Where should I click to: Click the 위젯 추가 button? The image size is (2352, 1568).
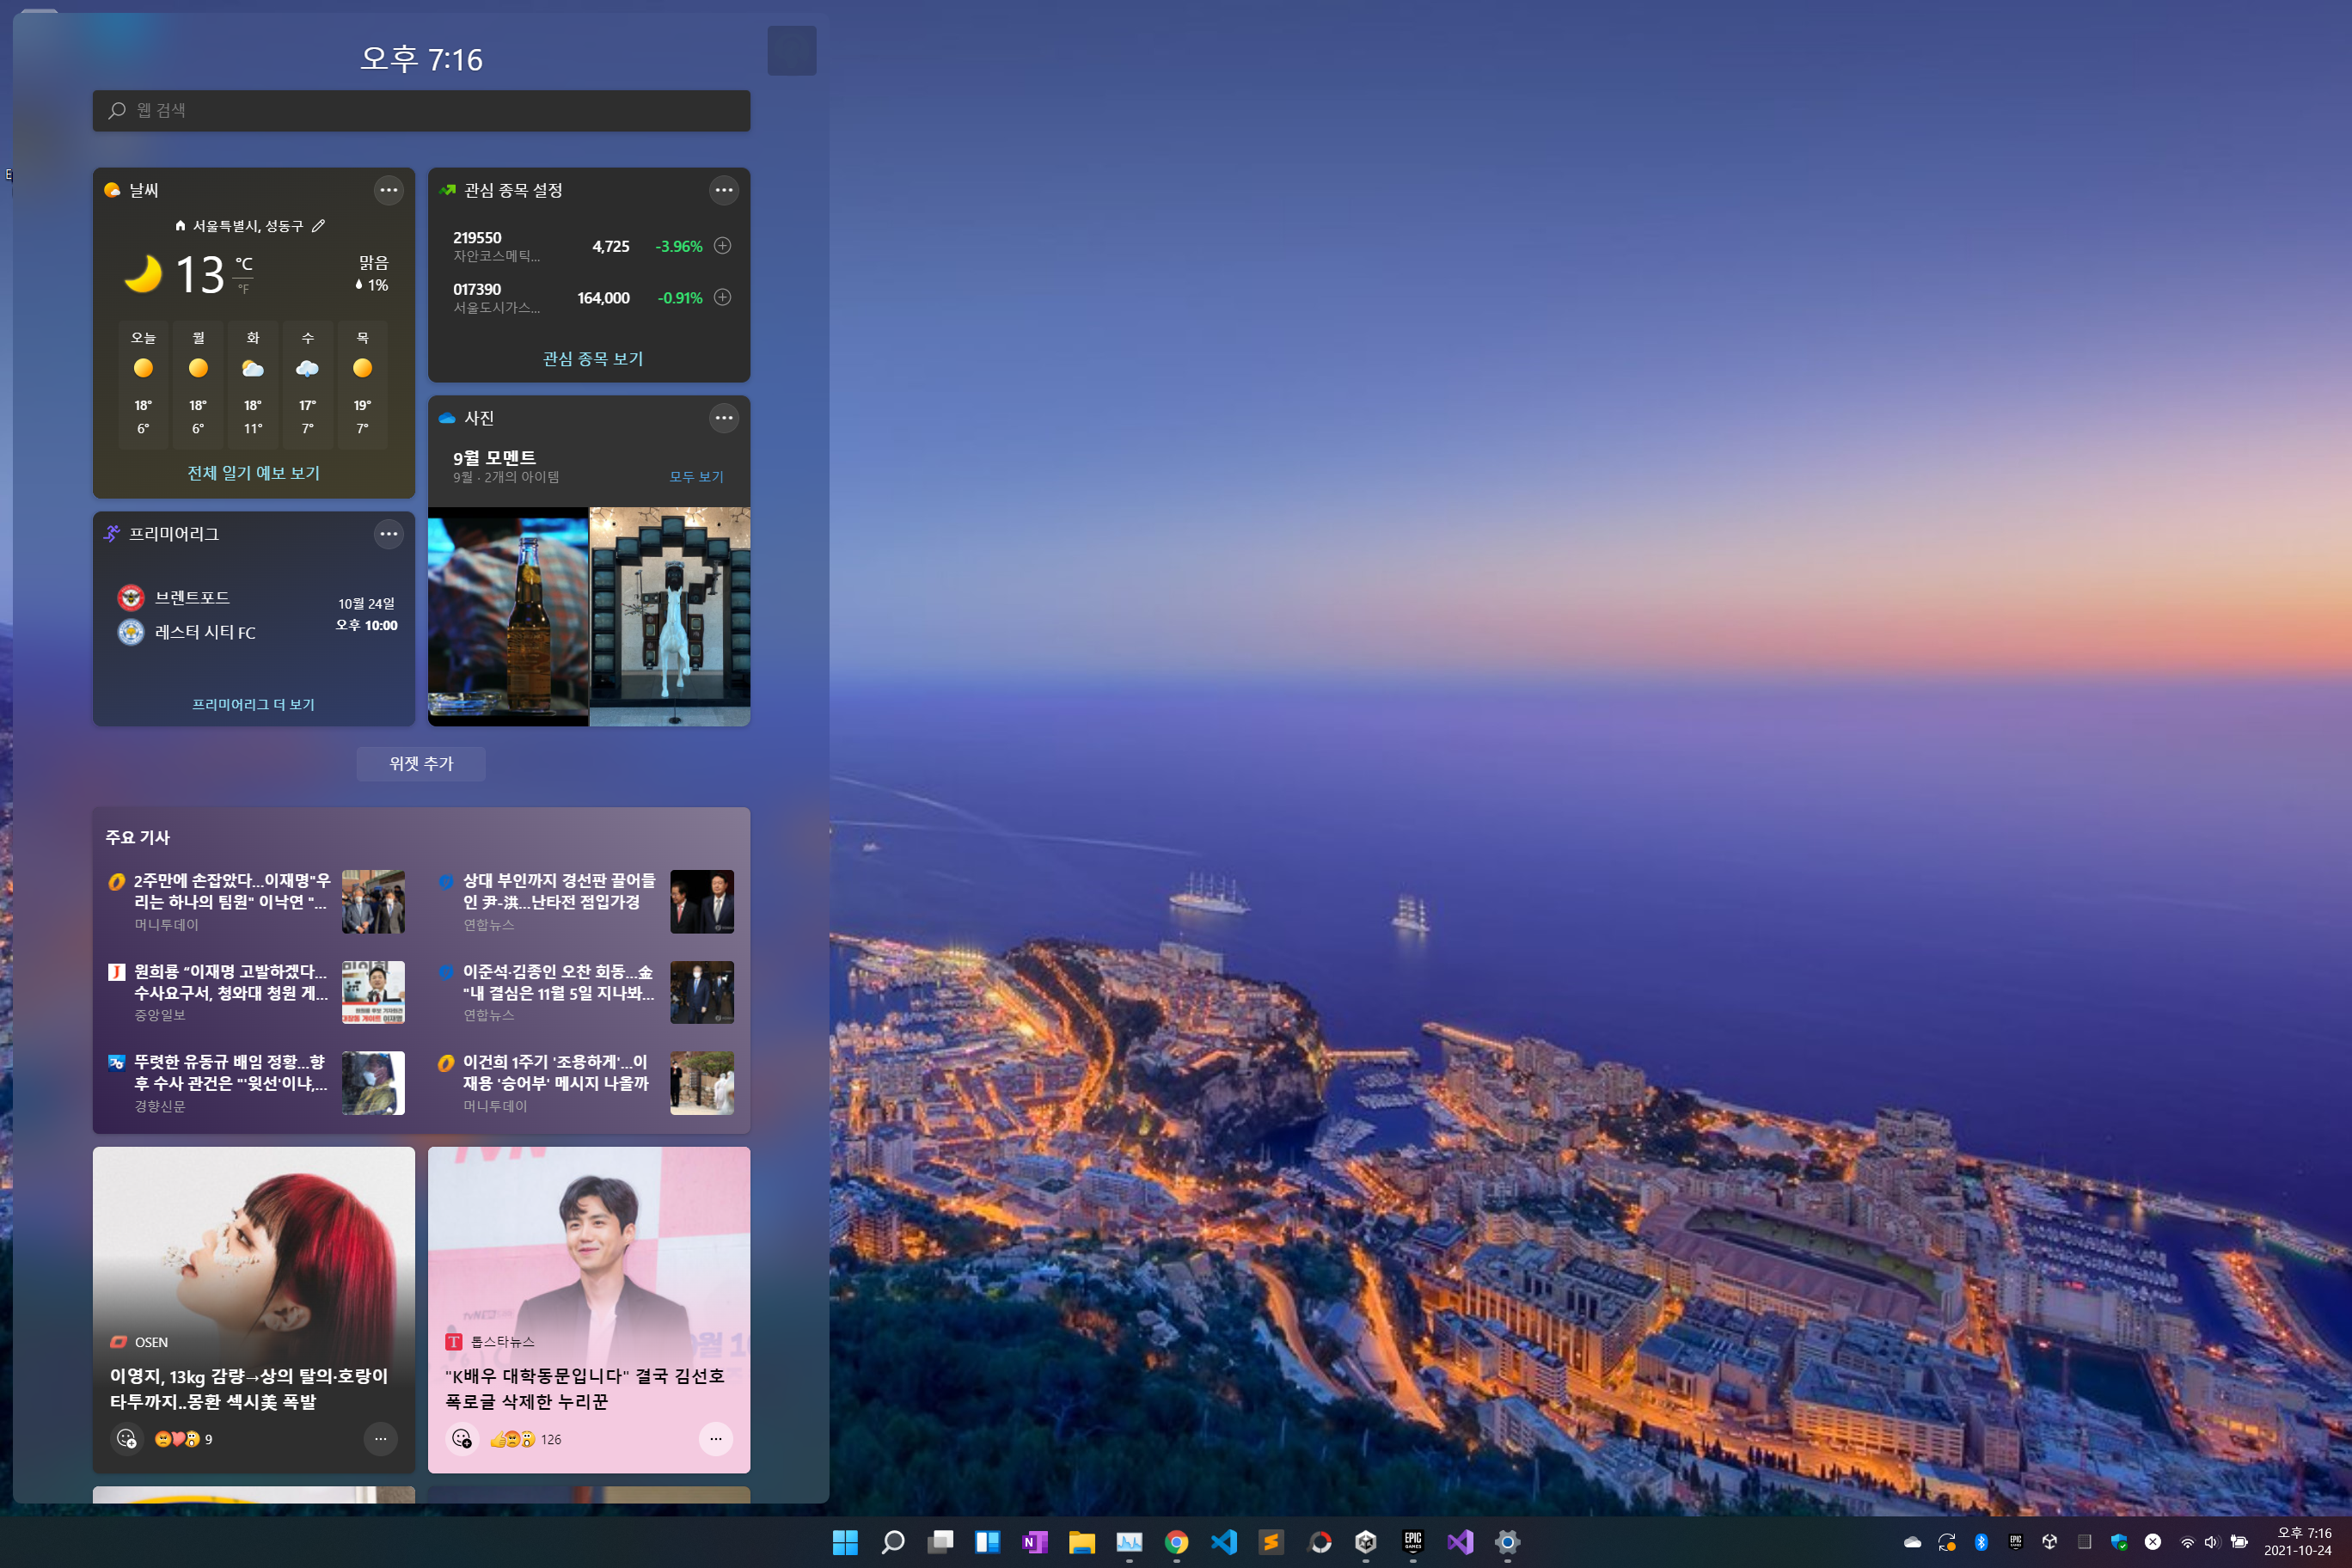click(421, 763)
